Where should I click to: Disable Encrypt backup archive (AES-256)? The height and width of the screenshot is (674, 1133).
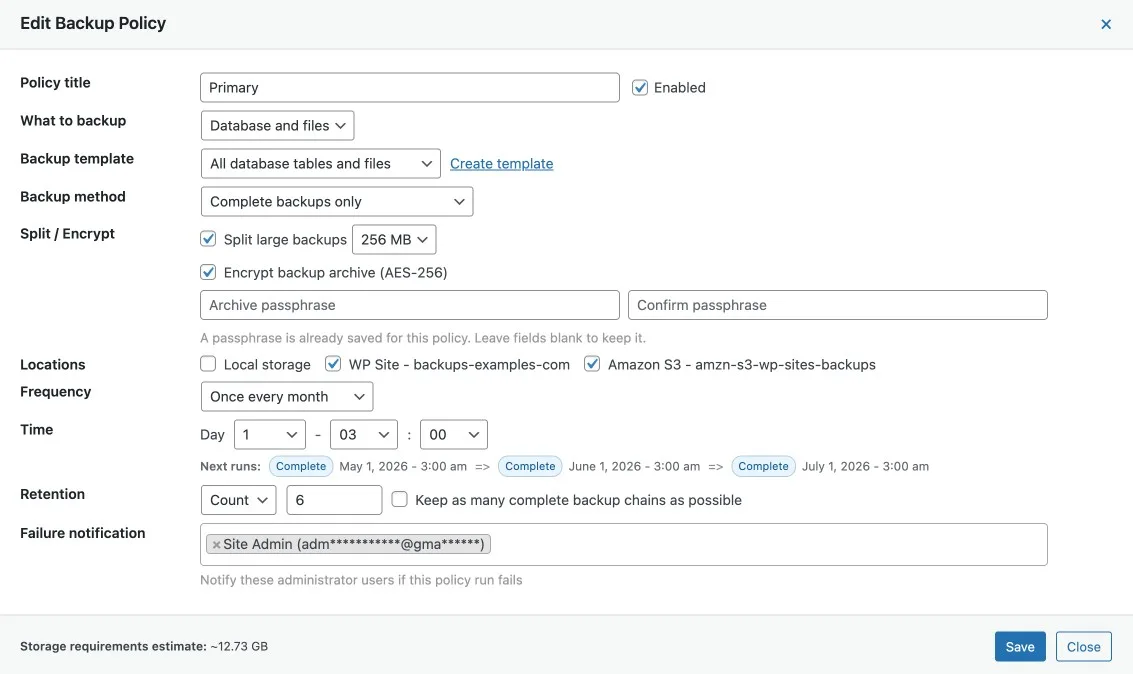click(208, 272)
